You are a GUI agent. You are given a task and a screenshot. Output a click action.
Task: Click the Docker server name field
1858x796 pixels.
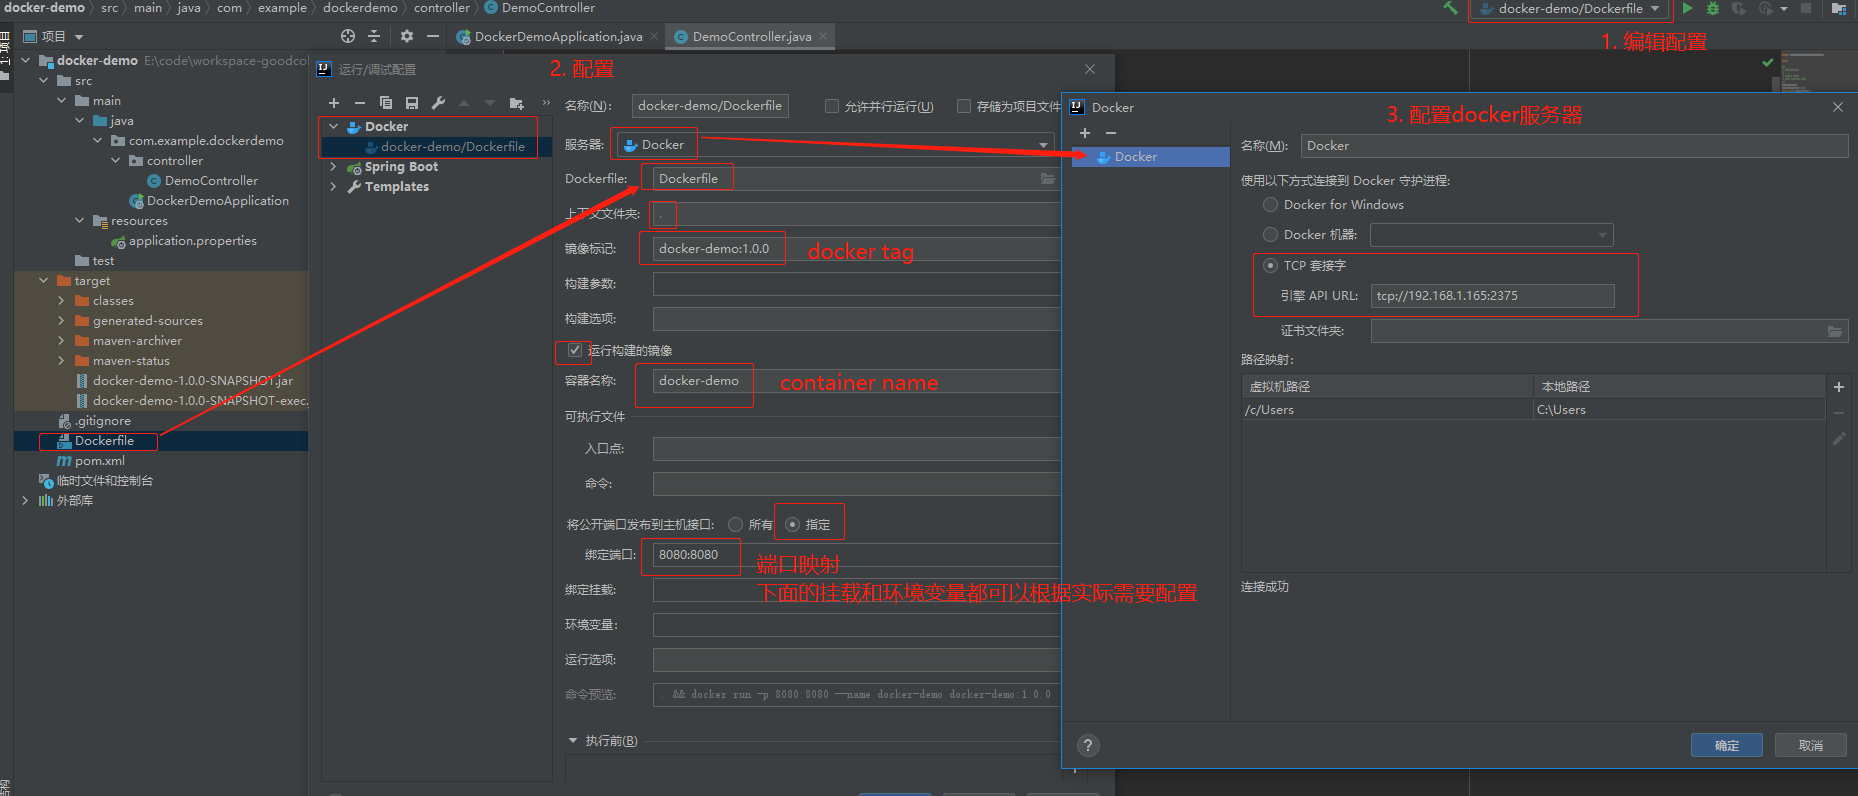coord(1574,146)
